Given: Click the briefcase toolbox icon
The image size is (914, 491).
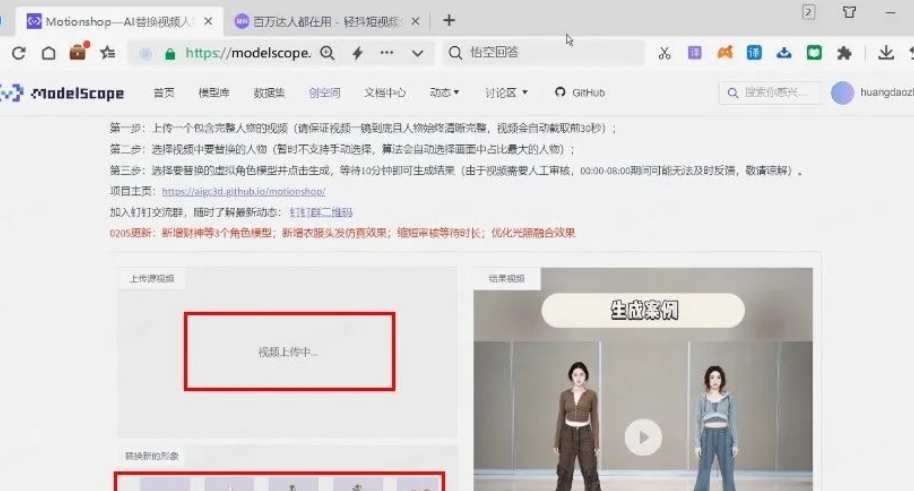Looking at the screenshot, I should click(78, 52).
